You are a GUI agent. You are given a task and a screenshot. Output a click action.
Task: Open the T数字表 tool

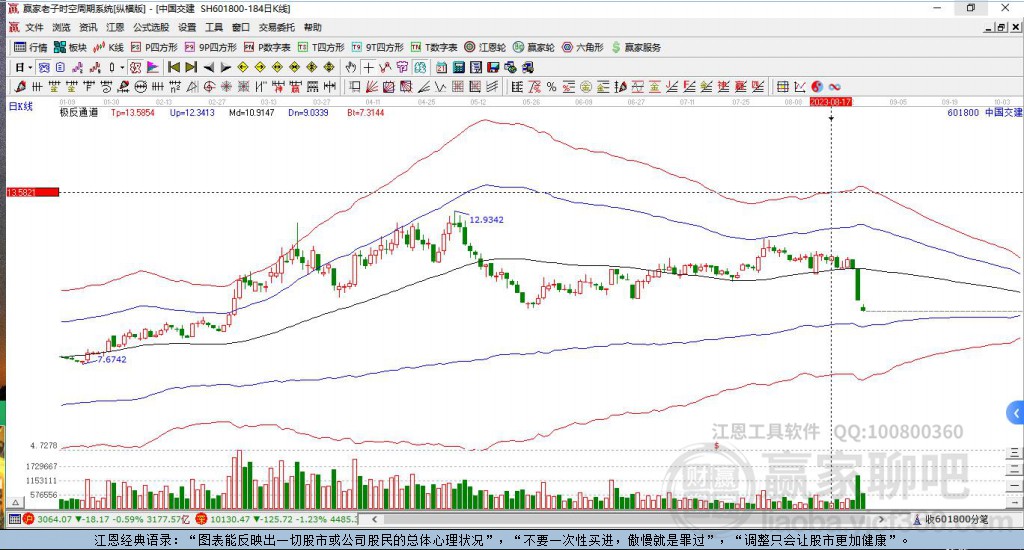[x=434, y=47]
